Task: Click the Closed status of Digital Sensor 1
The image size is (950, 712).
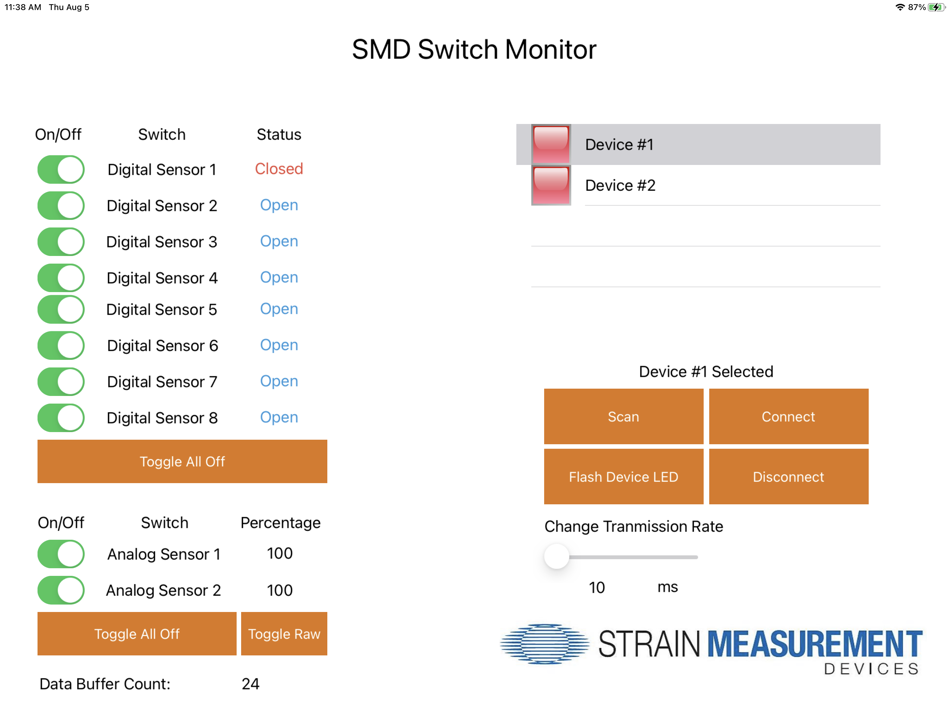Action: pyautogui.click(x=279, y=168)
